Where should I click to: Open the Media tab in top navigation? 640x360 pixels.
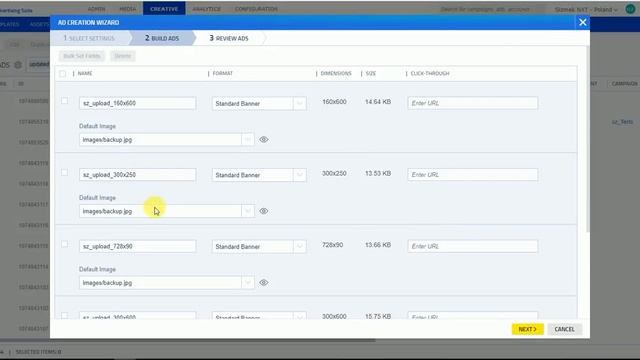(128, 9)
